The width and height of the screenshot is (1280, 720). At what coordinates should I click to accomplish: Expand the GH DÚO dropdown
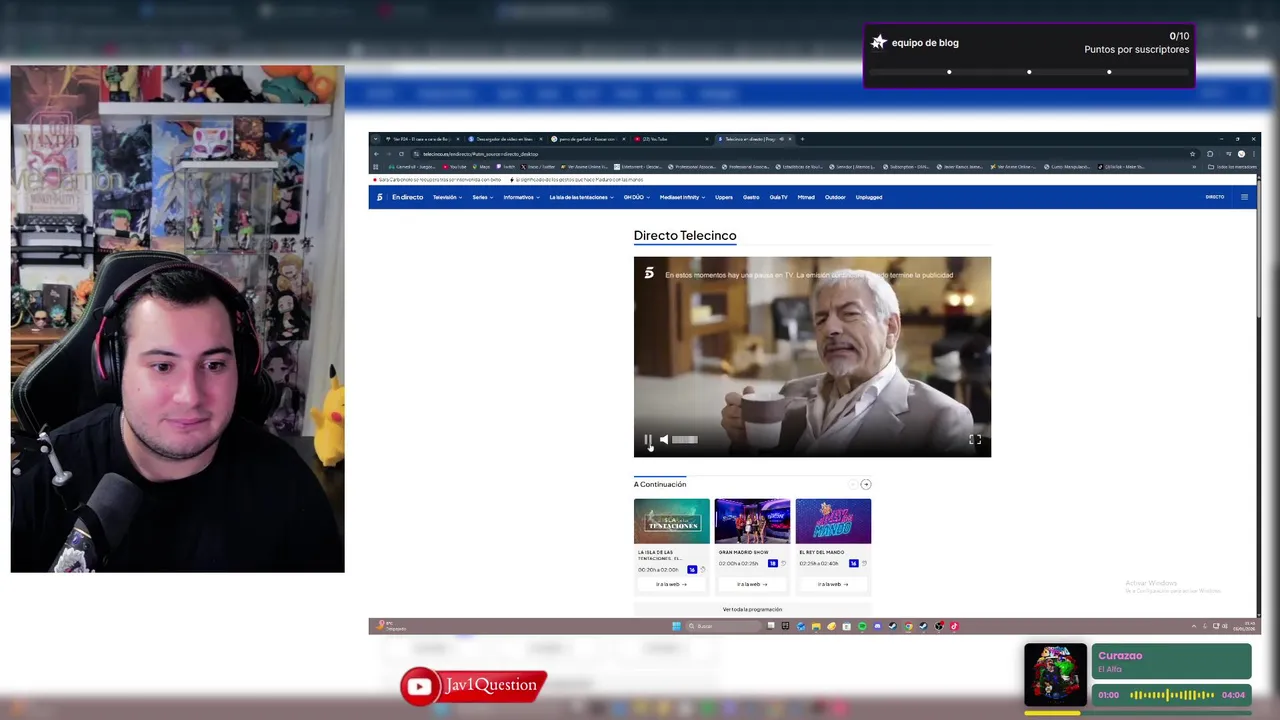point(636,197)
